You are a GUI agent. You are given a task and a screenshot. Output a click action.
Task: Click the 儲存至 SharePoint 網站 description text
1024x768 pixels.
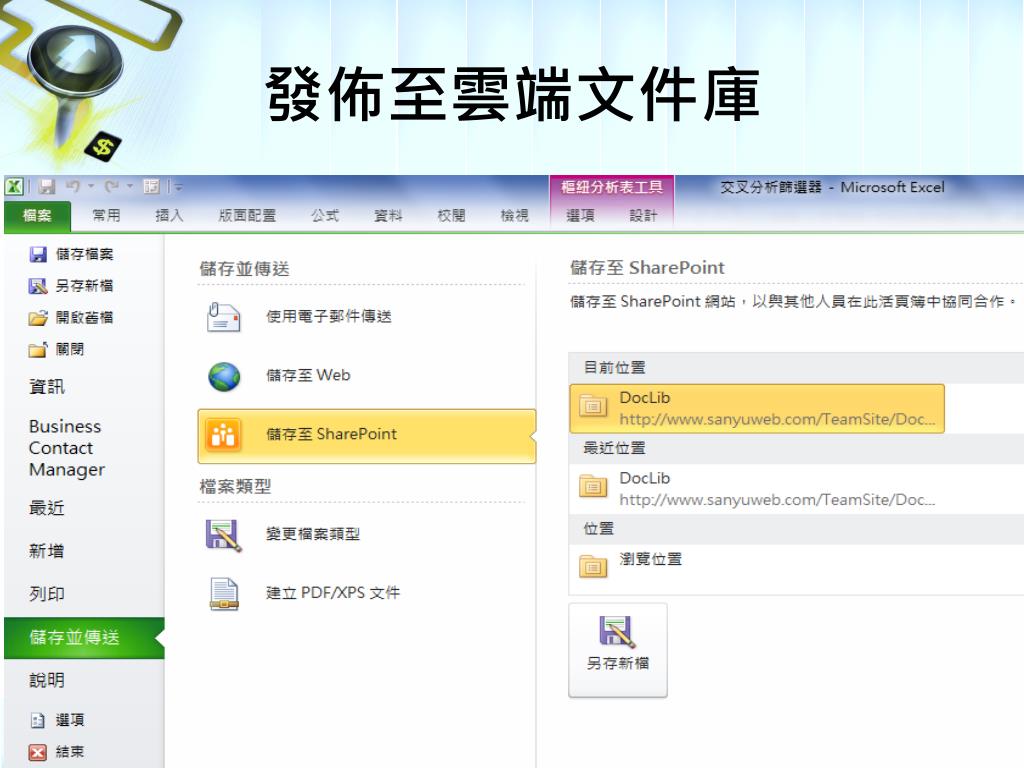tap(793, 302)
